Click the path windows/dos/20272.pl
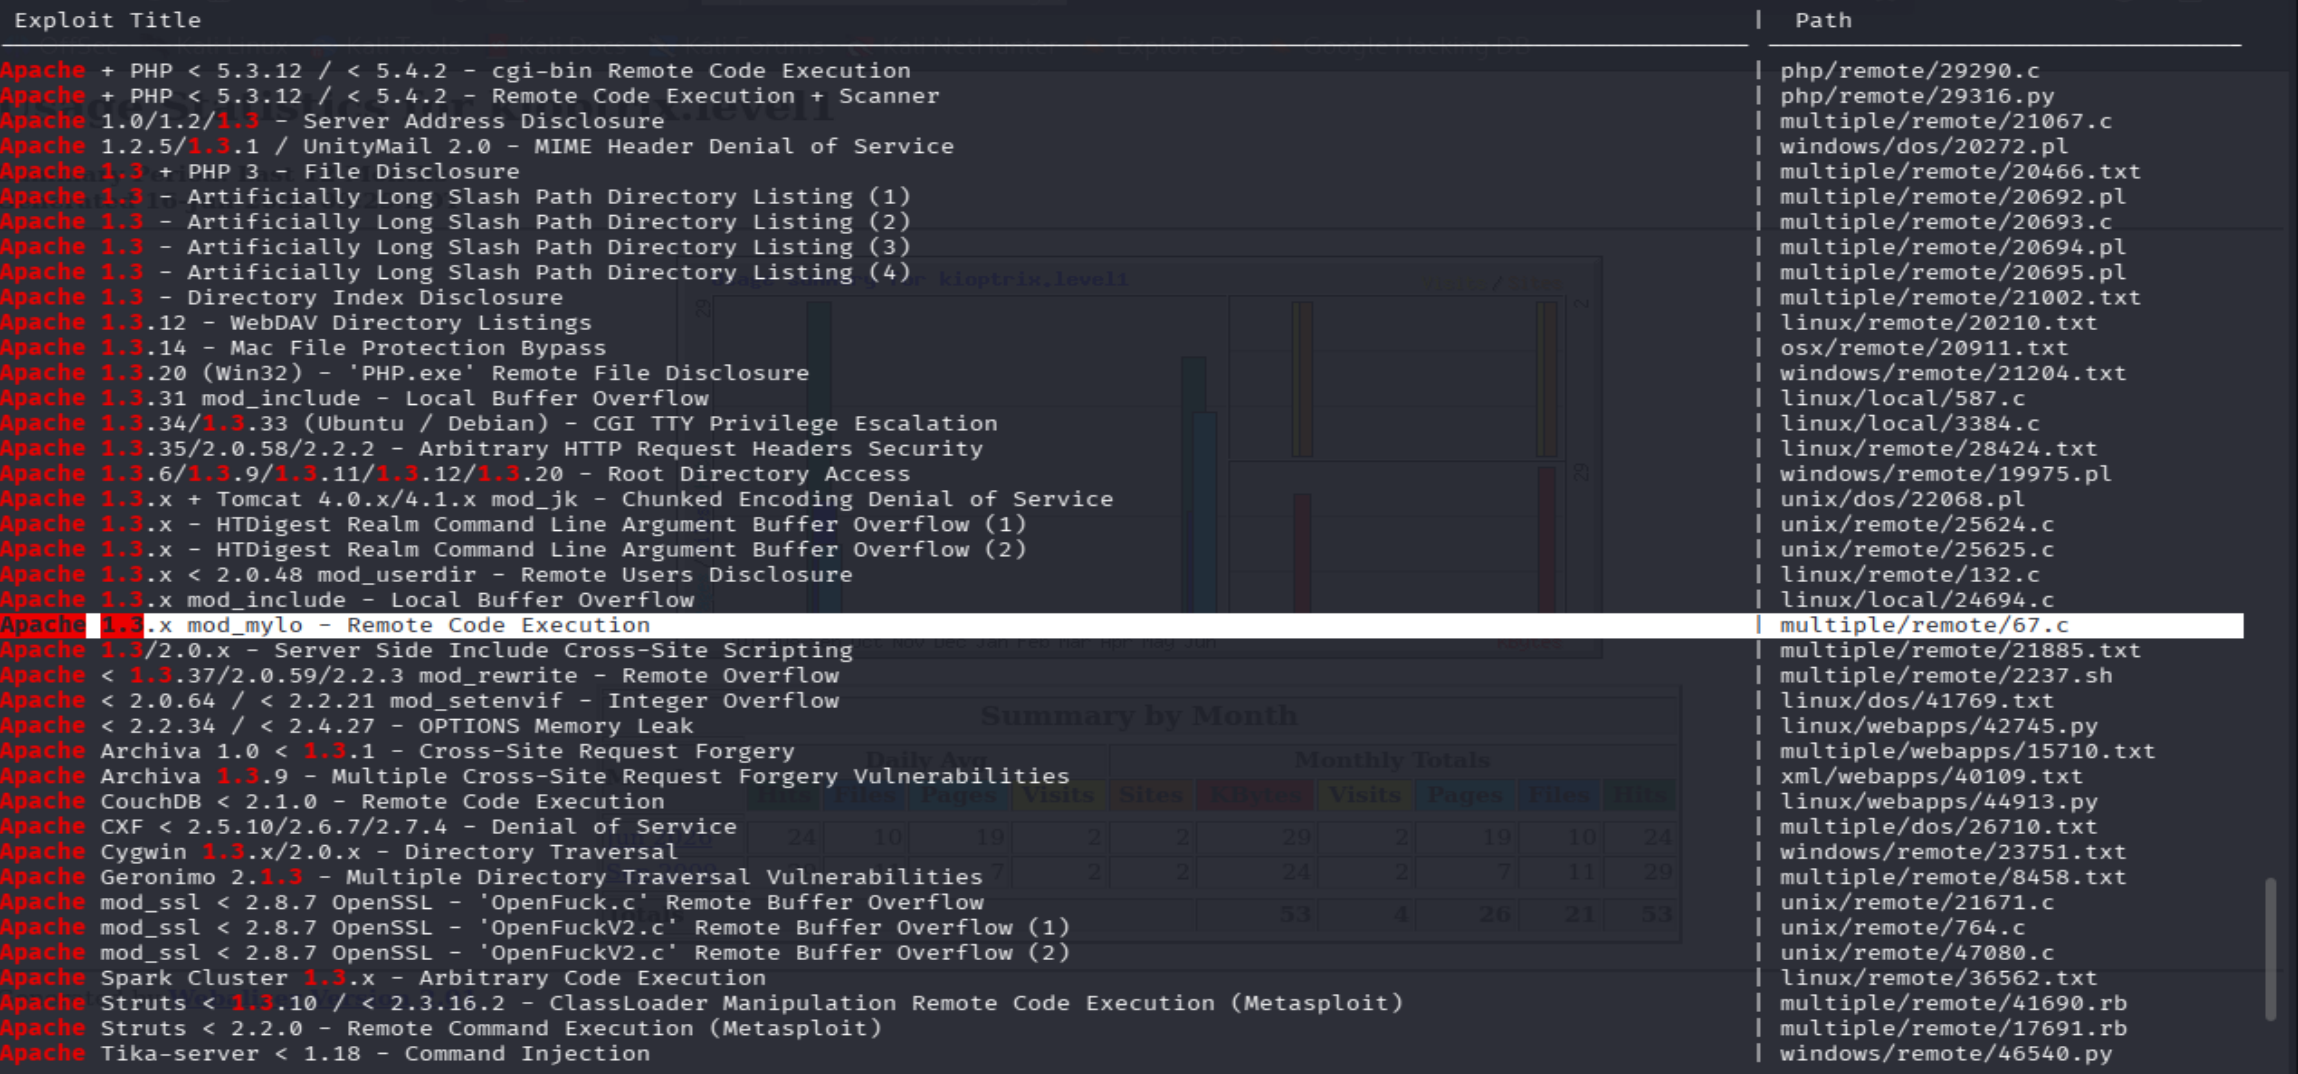Screen dimensions: 2298x1074 (1924, 146)
